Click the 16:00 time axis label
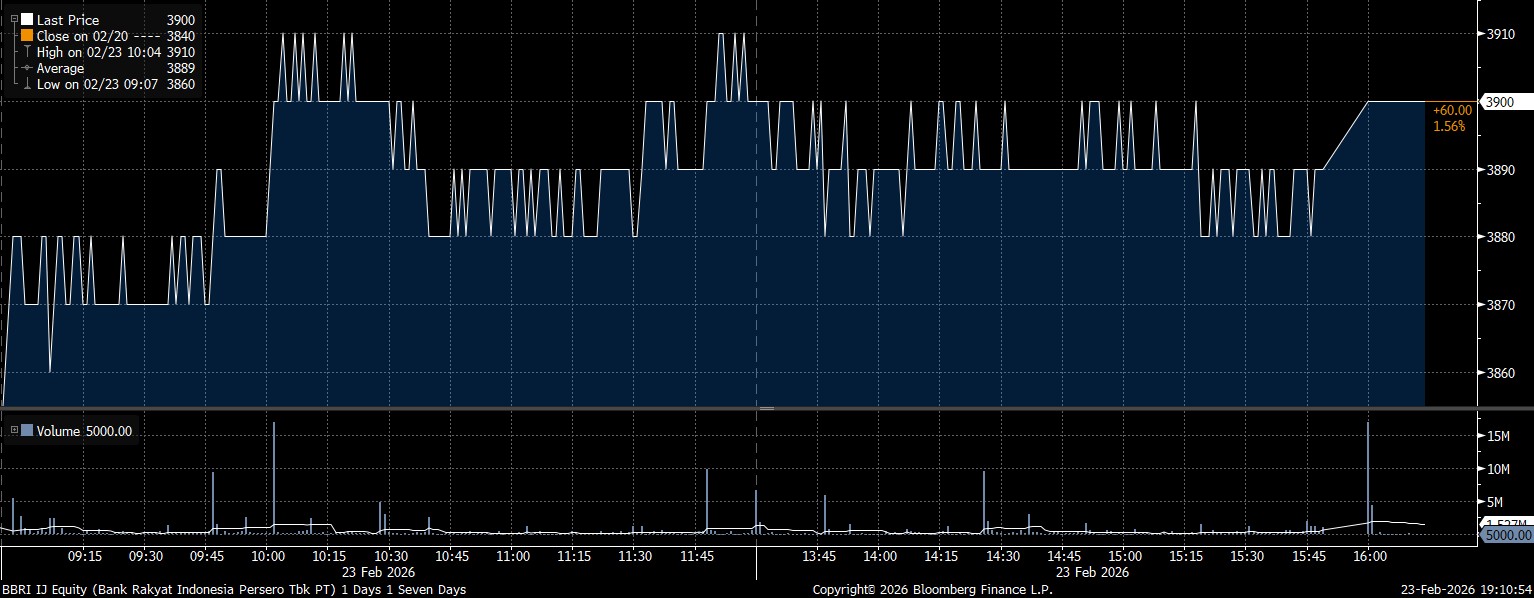This screenshot has width=1534, height=598. coord(1368,555)
